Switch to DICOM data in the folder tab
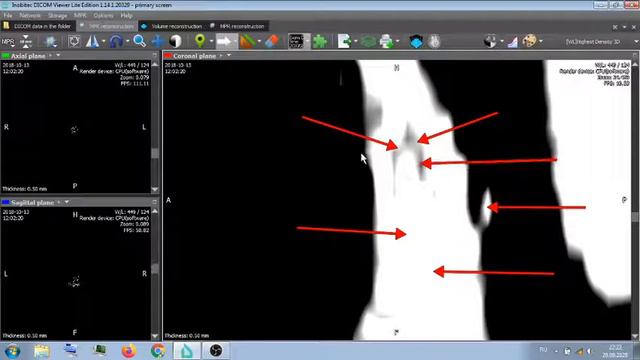640x360 pixels. 37,26
